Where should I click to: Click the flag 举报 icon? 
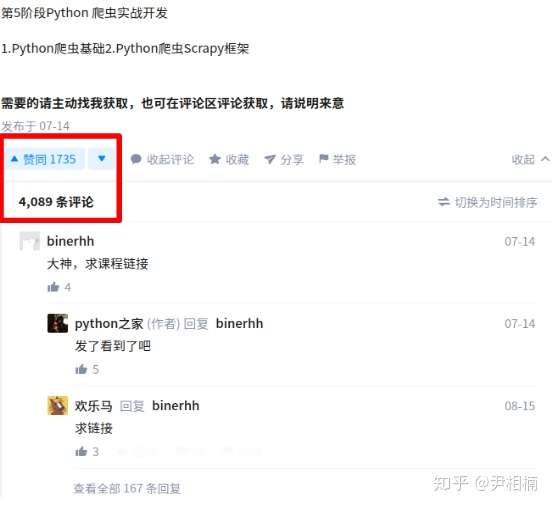324,159
